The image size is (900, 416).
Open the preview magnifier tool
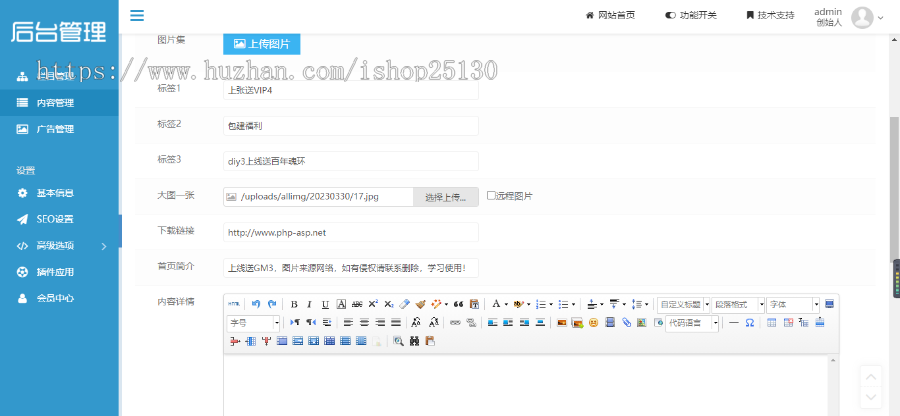coord(398,341)
